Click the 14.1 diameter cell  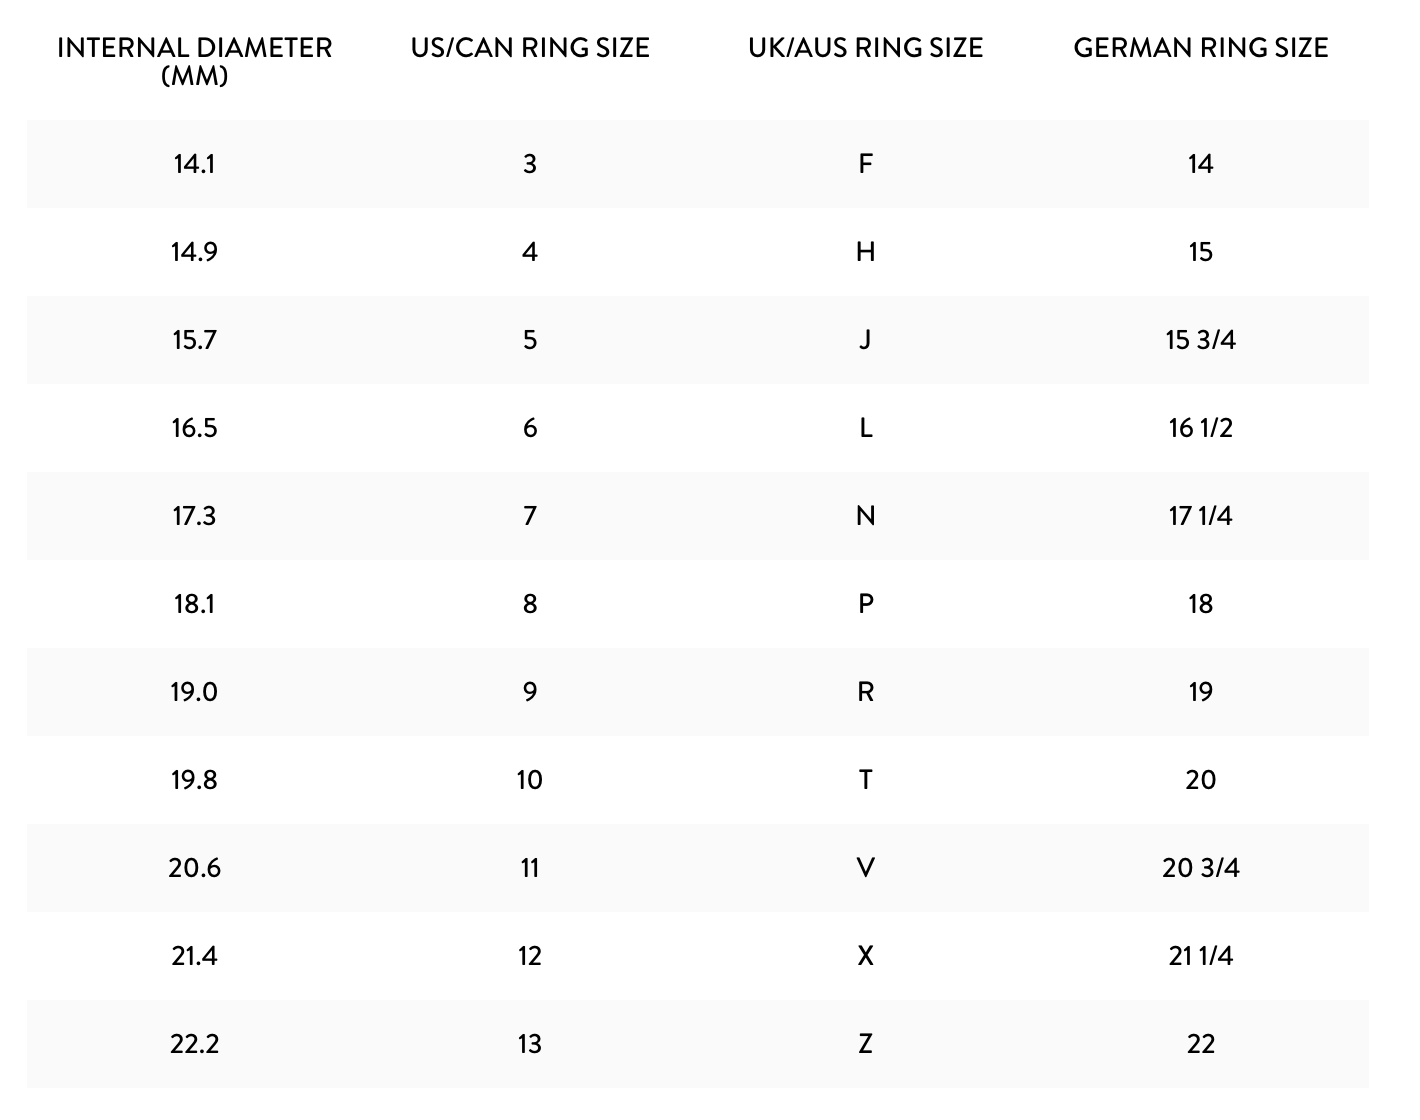tap(194, 164)
